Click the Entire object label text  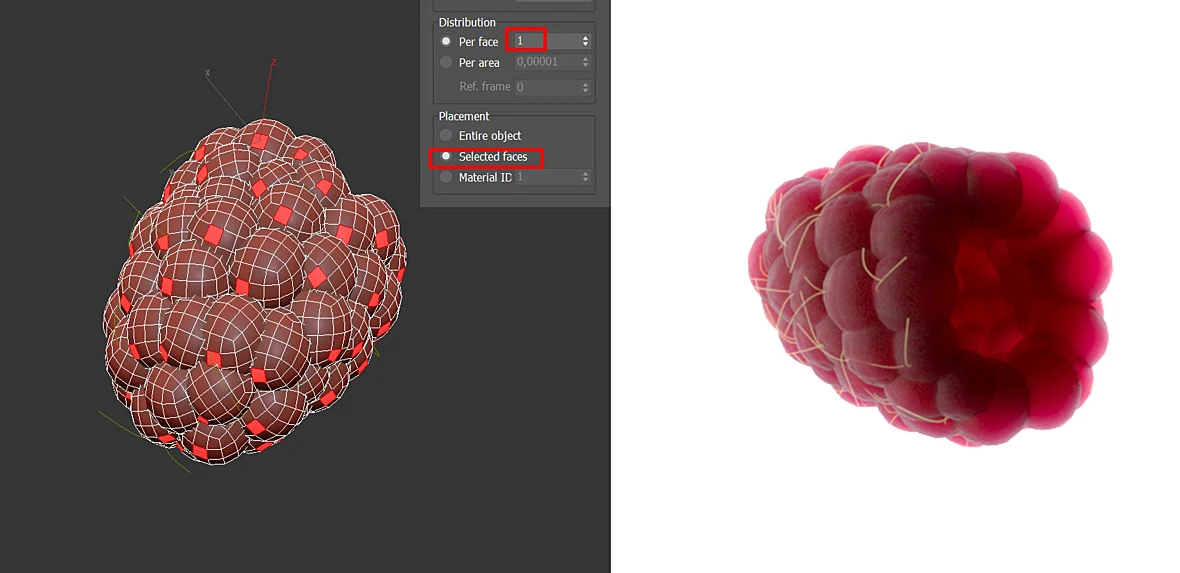(490, 136)
